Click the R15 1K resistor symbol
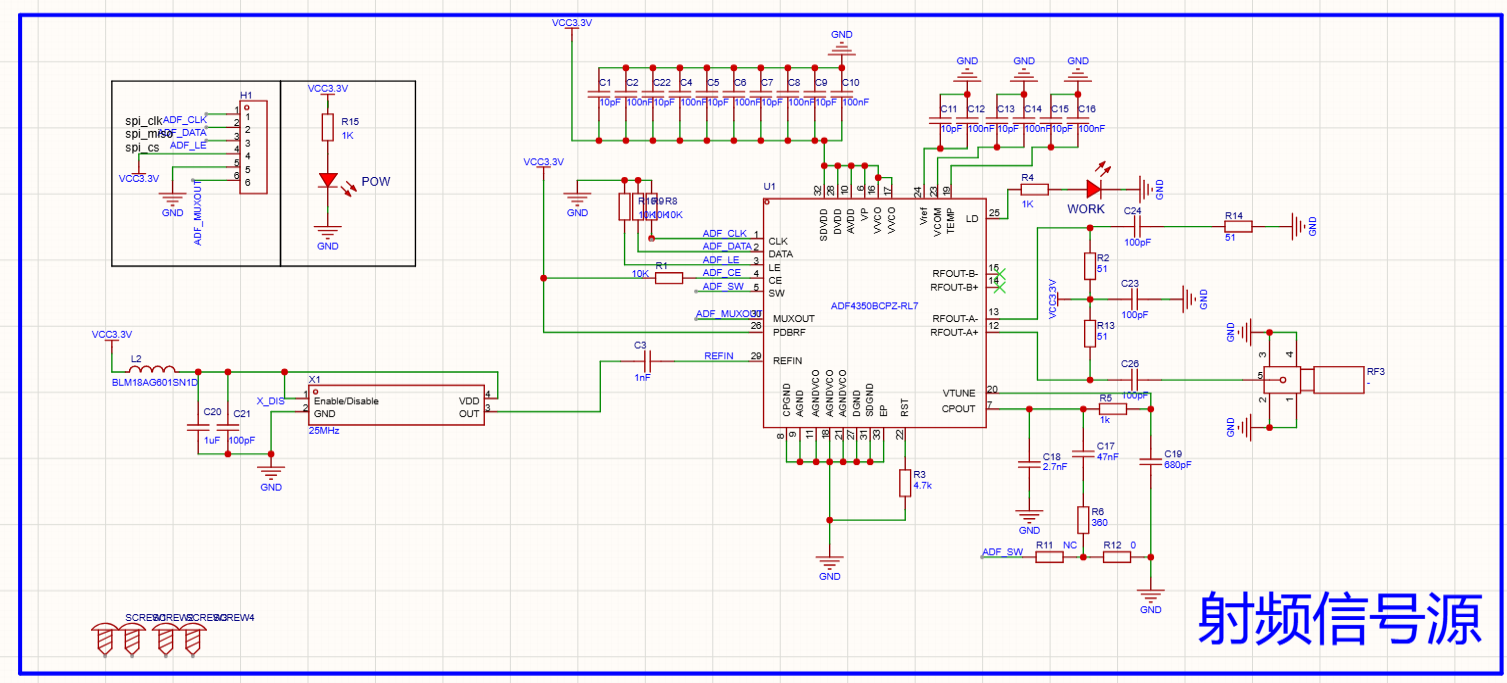 (327, 127)
